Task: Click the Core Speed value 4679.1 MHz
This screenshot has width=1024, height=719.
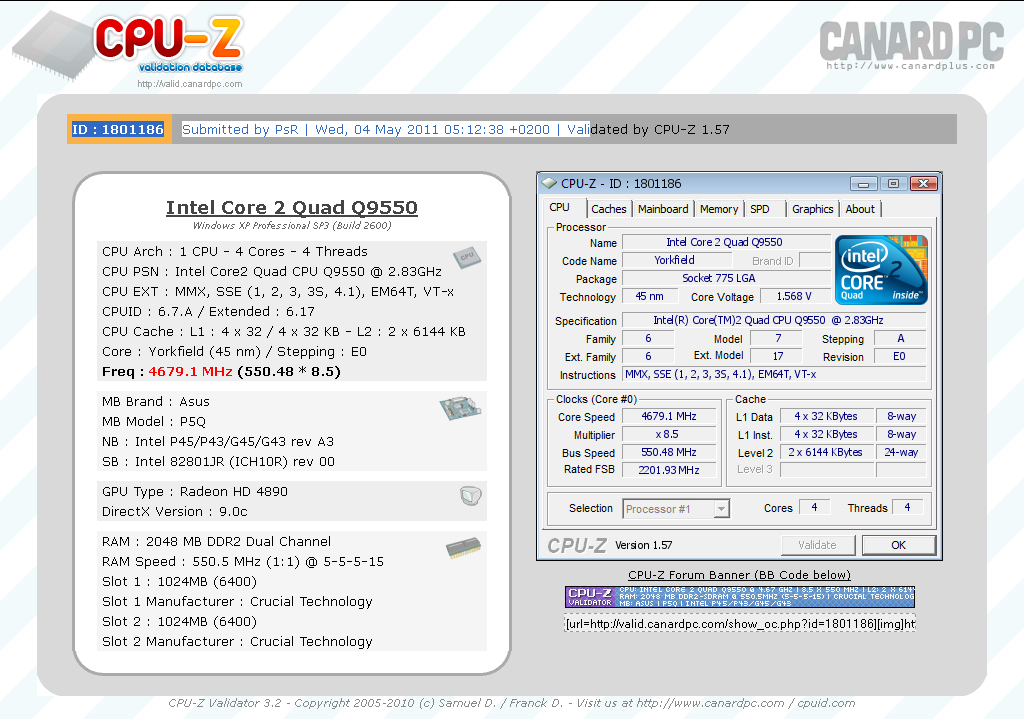Action: coord(669,417)
